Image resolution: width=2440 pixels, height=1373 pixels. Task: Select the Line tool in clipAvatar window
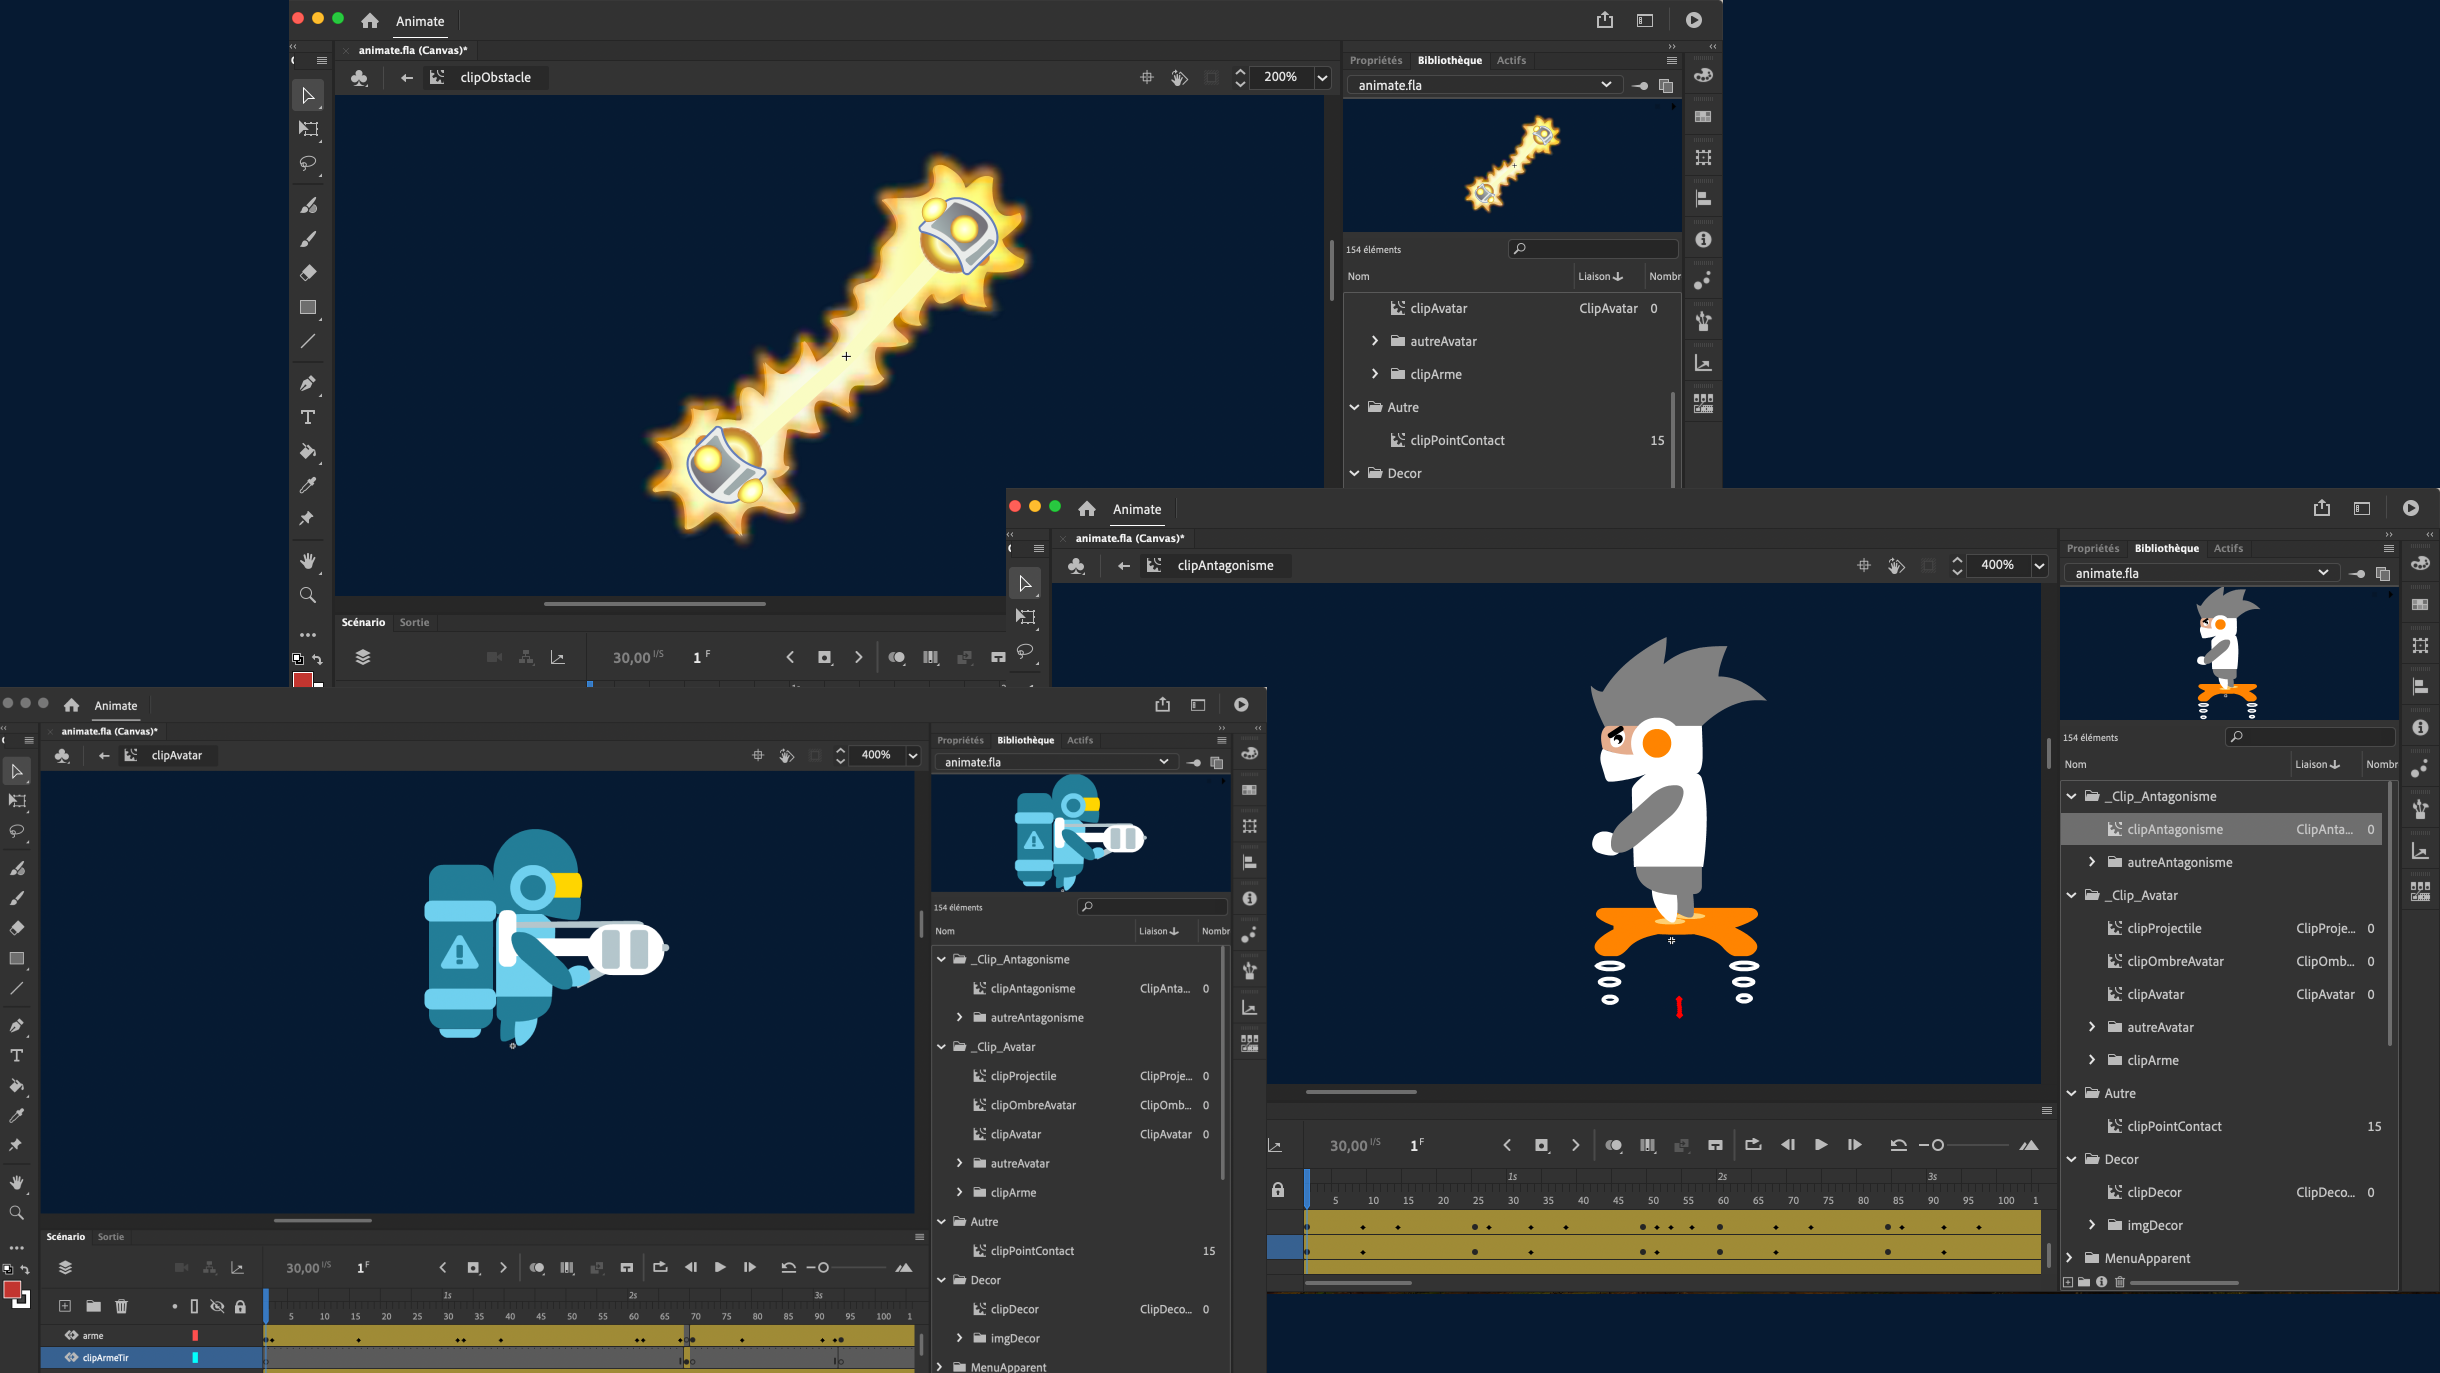coord(17,988)
